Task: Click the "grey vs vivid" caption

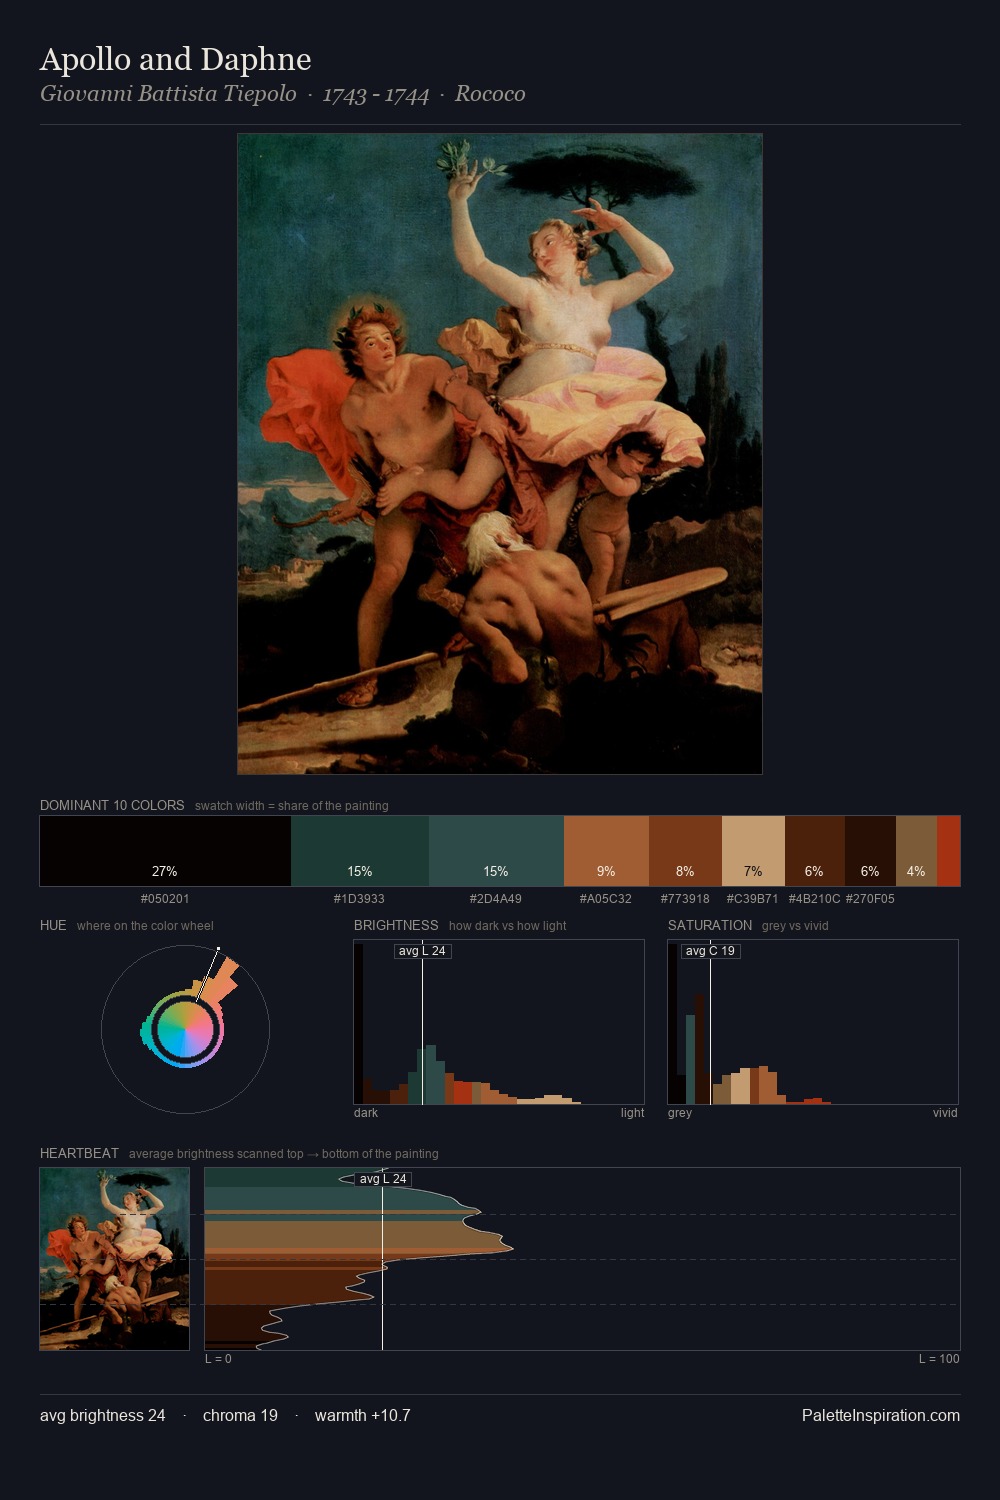Action: click(795, 926)
